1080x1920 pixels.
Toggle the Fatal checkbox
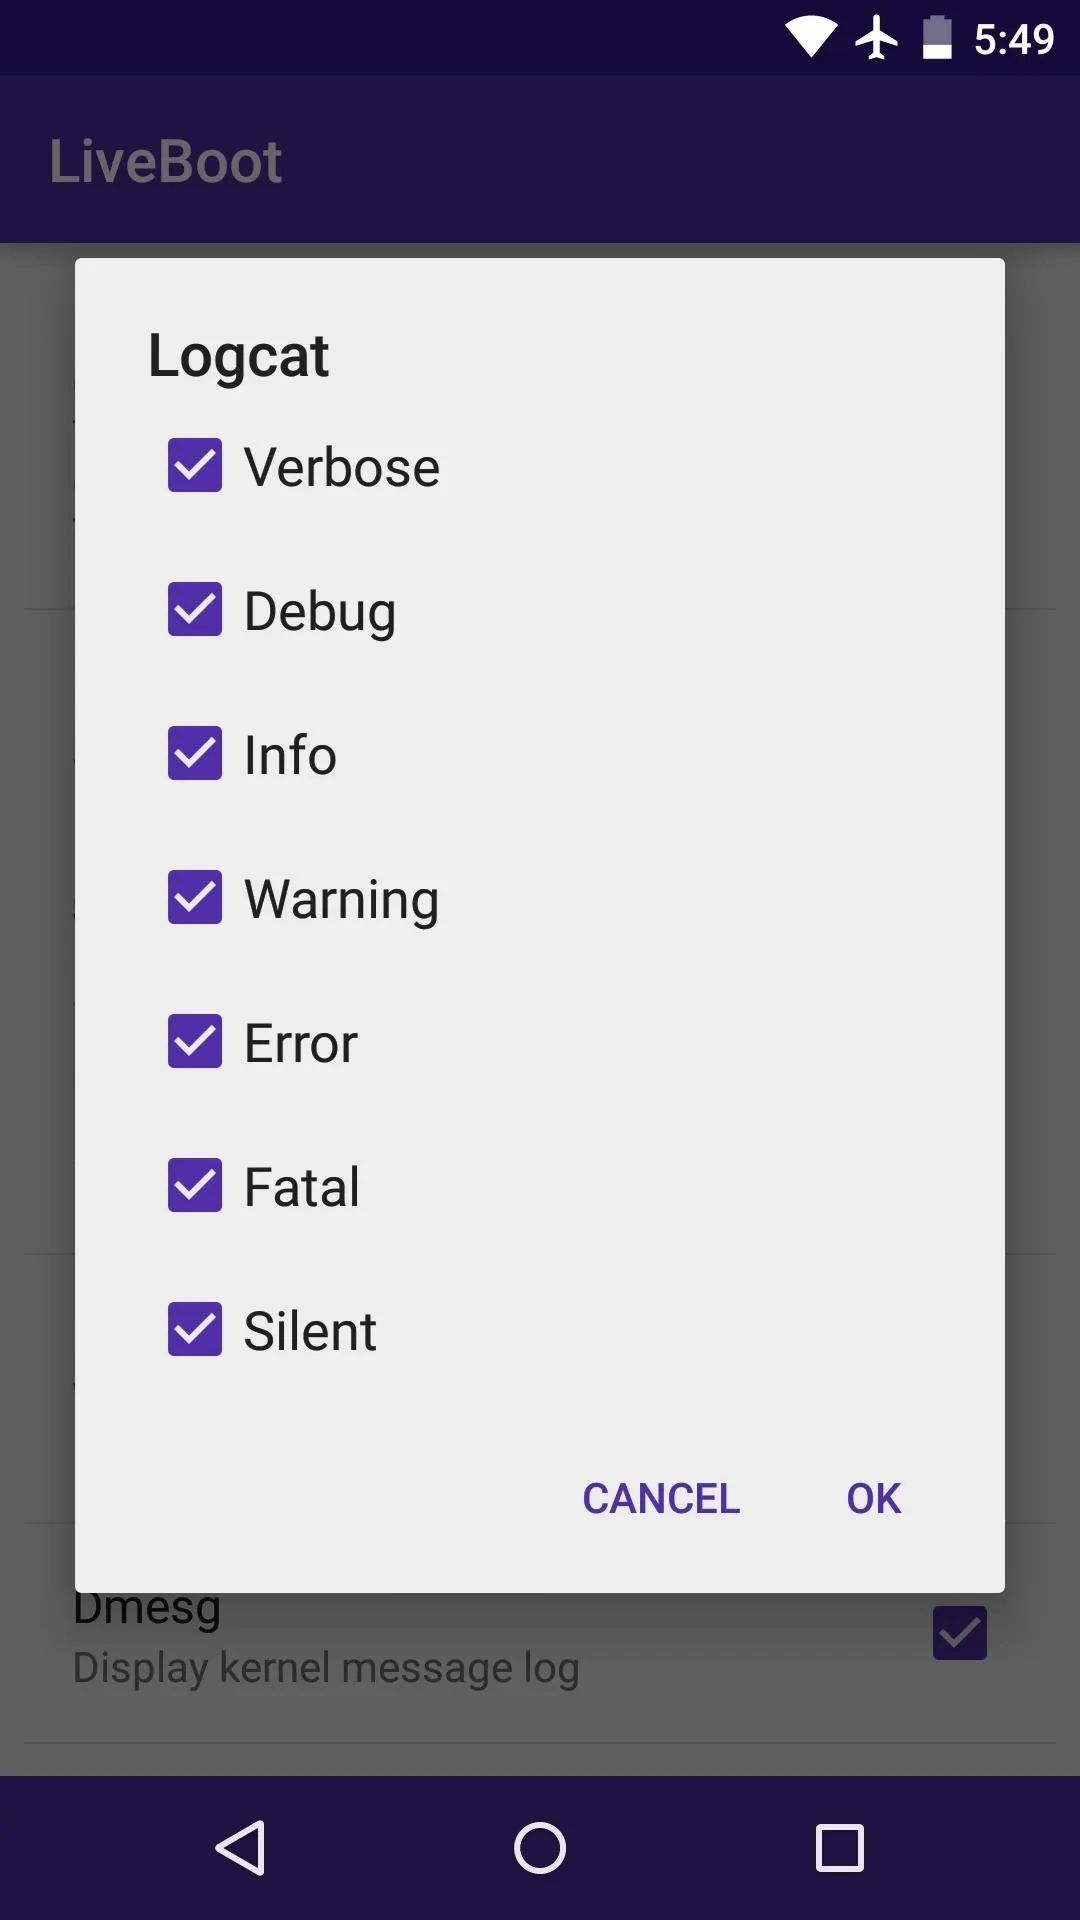coord(195,1185)
